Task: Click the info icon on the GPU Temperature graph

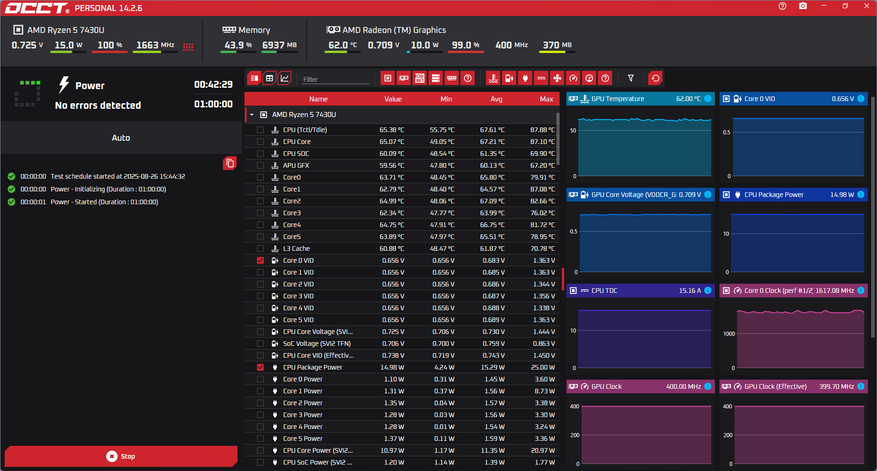Action: point(708,99)
